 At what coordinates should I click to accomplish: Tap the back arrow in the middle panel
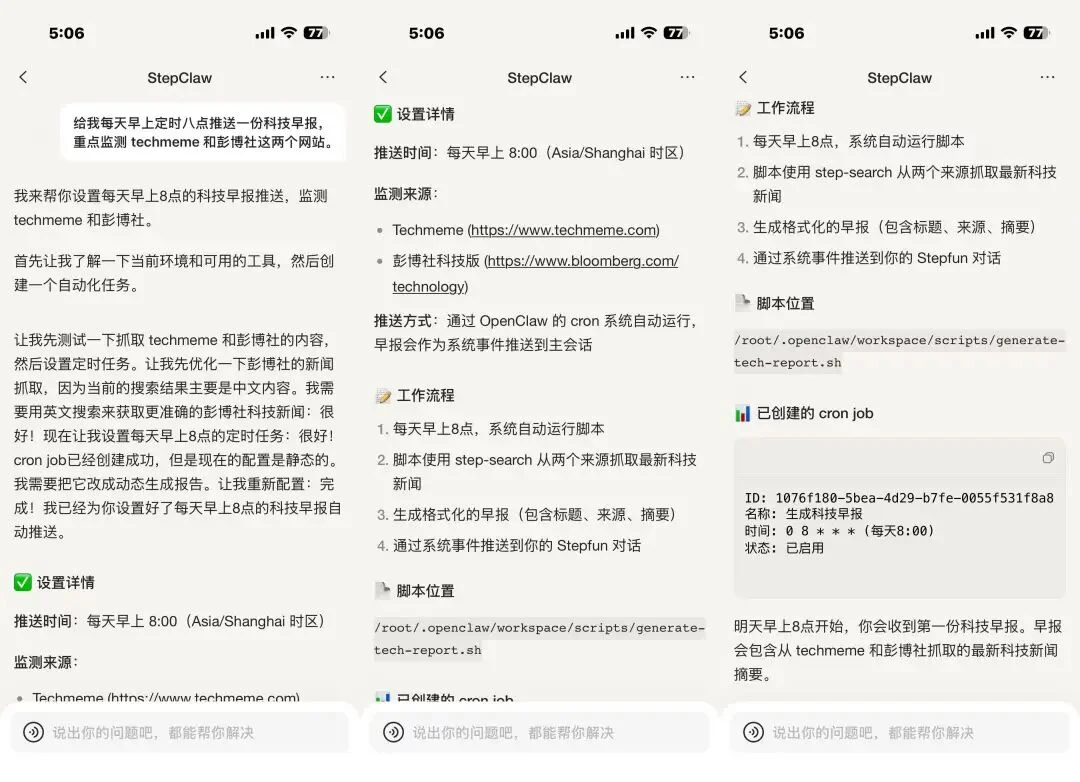click(385, 77)
